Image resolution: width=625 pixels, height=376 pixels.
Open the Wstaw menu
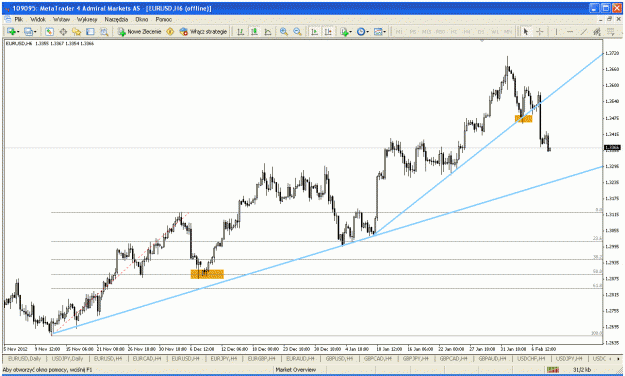[x=61, y=19]
